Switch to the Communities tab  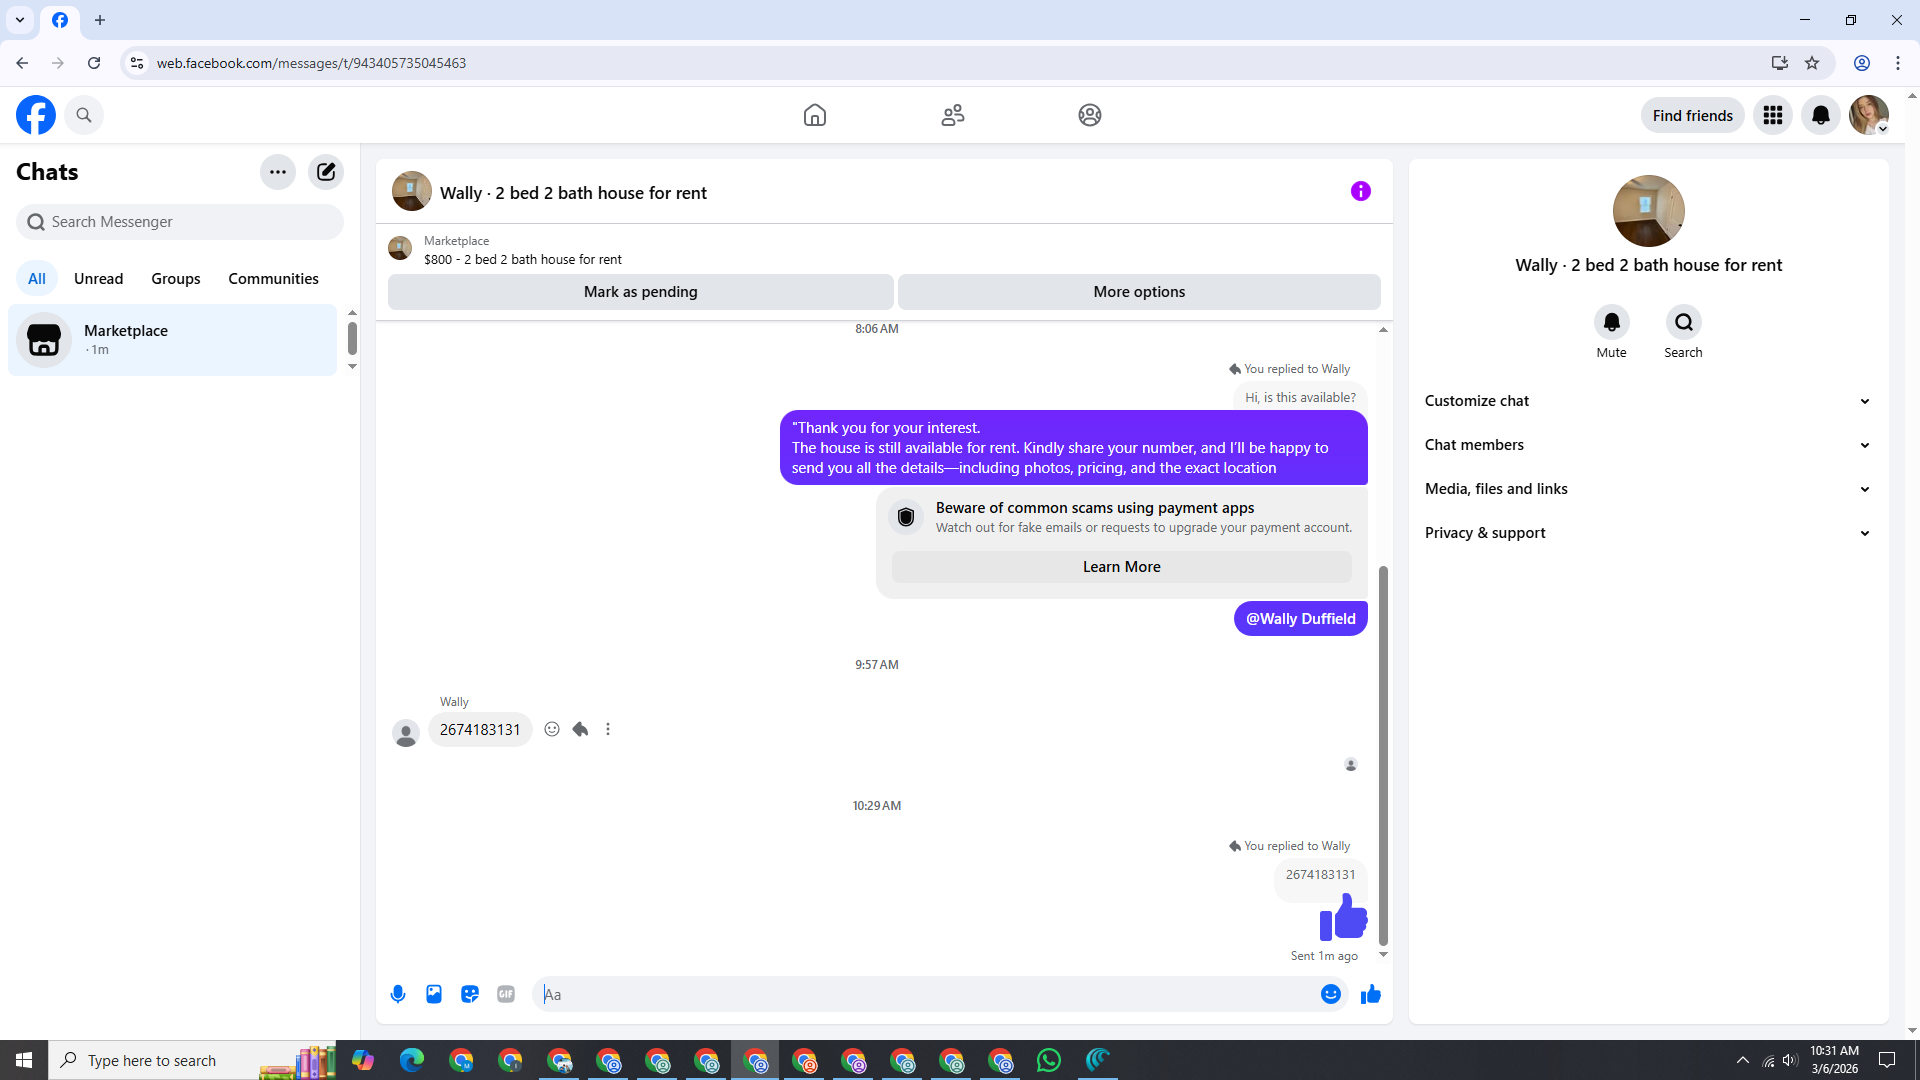point(273,279)
